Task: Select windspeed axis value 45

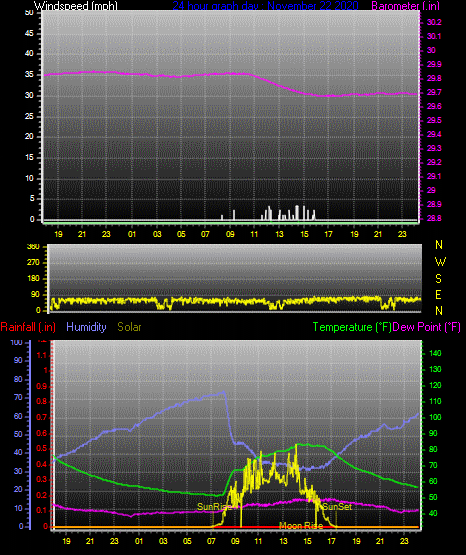Action: [x=29, y=33]
